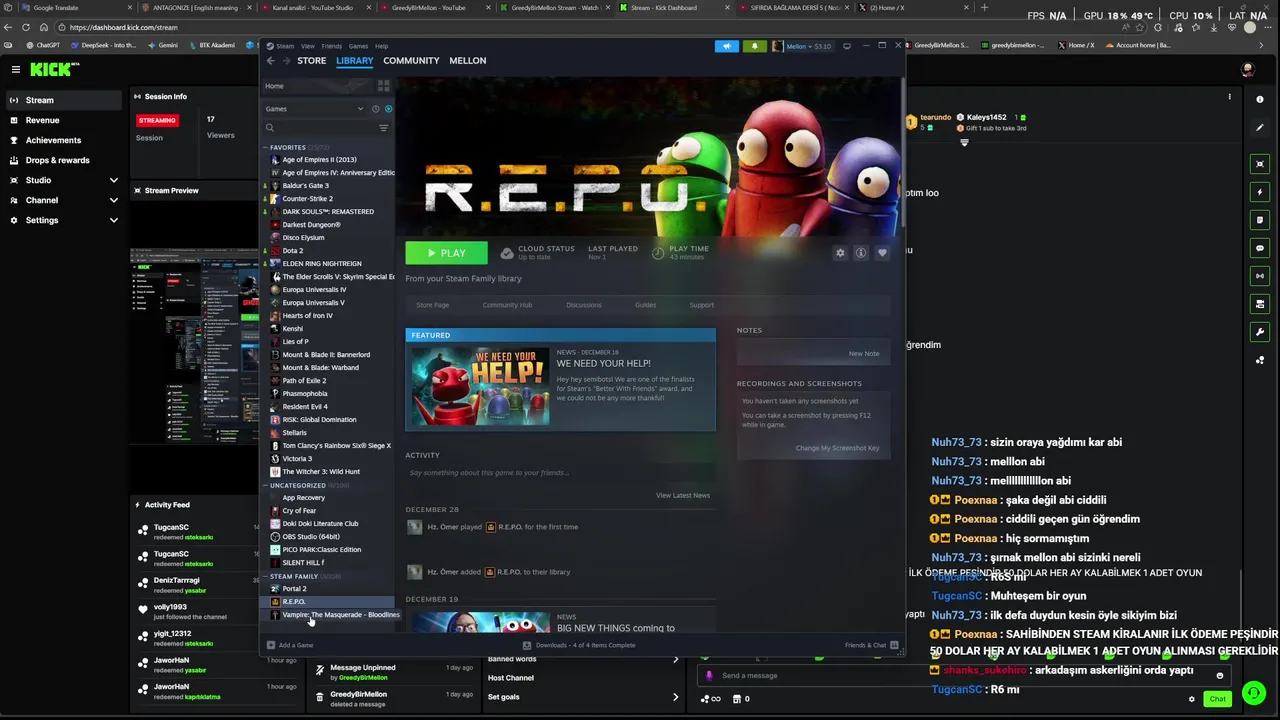Click the pencil edit icon in Kick toolbar

coord(1260,128)
